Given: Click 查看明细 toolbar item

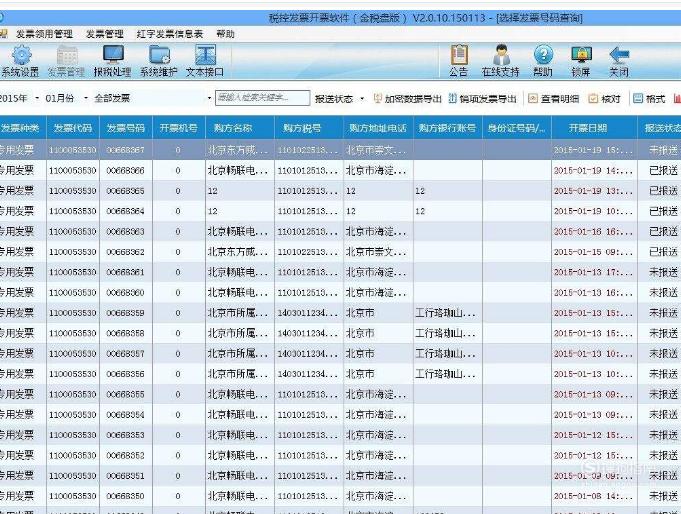Looking at the screenshot, I should (554, 99).
